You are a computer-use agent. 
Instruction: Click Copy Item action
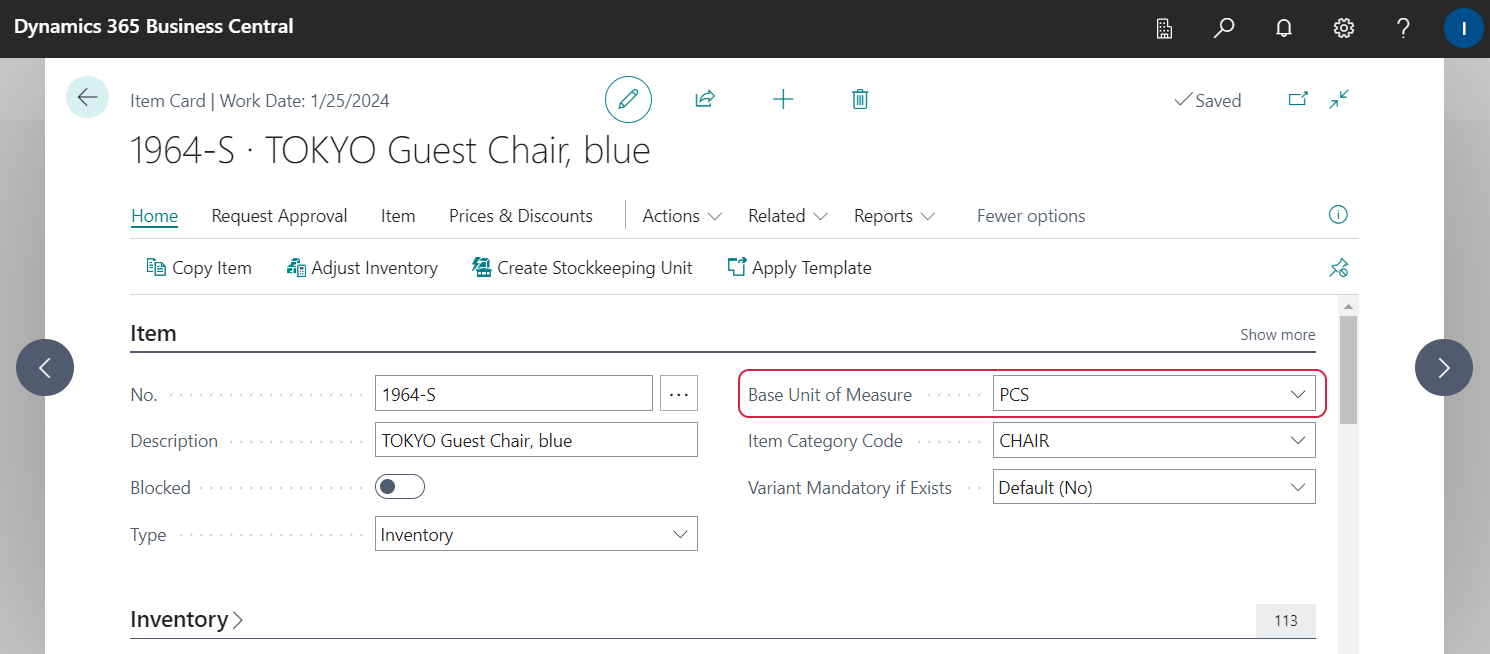click(199, 268)
